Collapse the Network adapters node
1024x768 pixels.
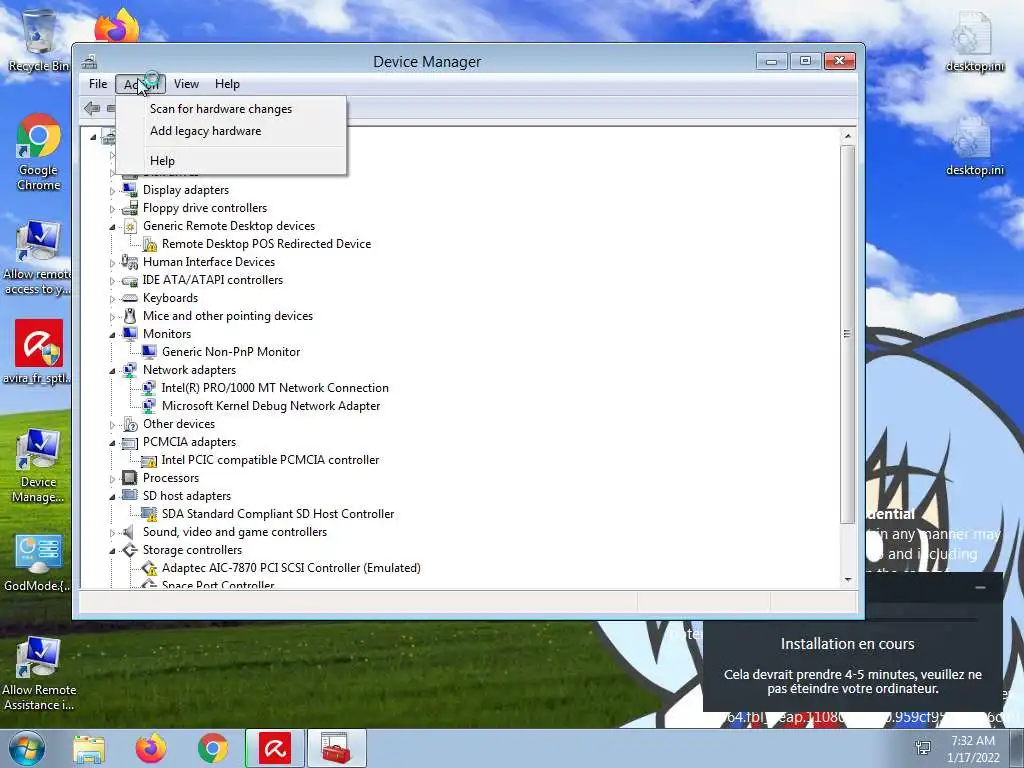pyautogui.click(x=112, y=371)
